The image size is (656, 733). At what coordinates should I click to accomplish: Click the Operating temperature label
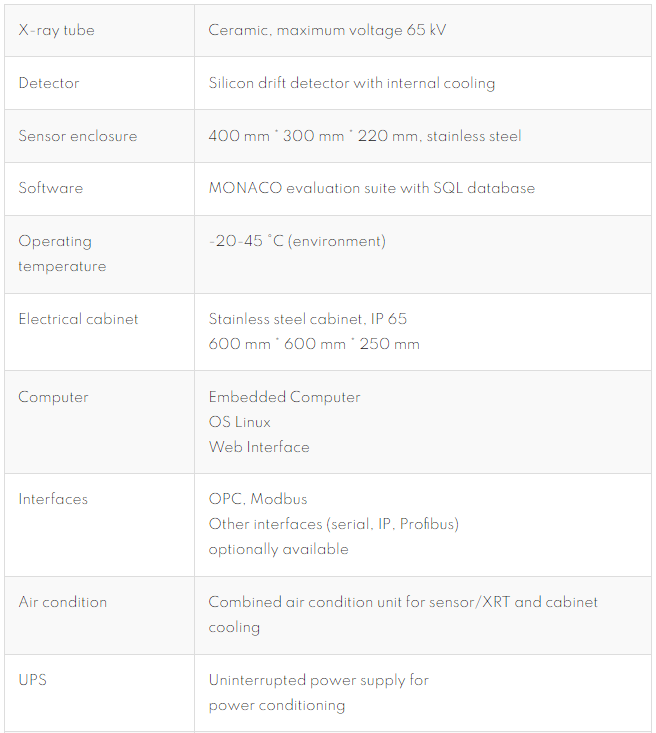click(62, 254)
